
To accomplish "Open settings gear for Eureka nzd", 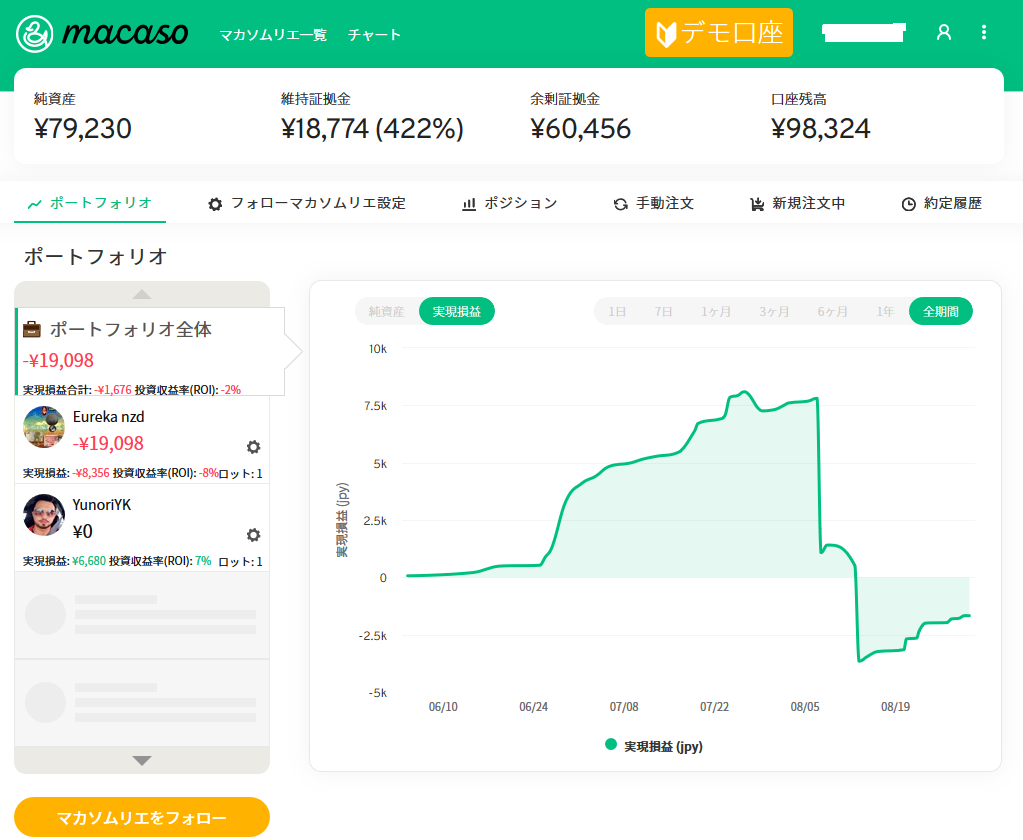I will pyautogui.click(x=253, y=447).
